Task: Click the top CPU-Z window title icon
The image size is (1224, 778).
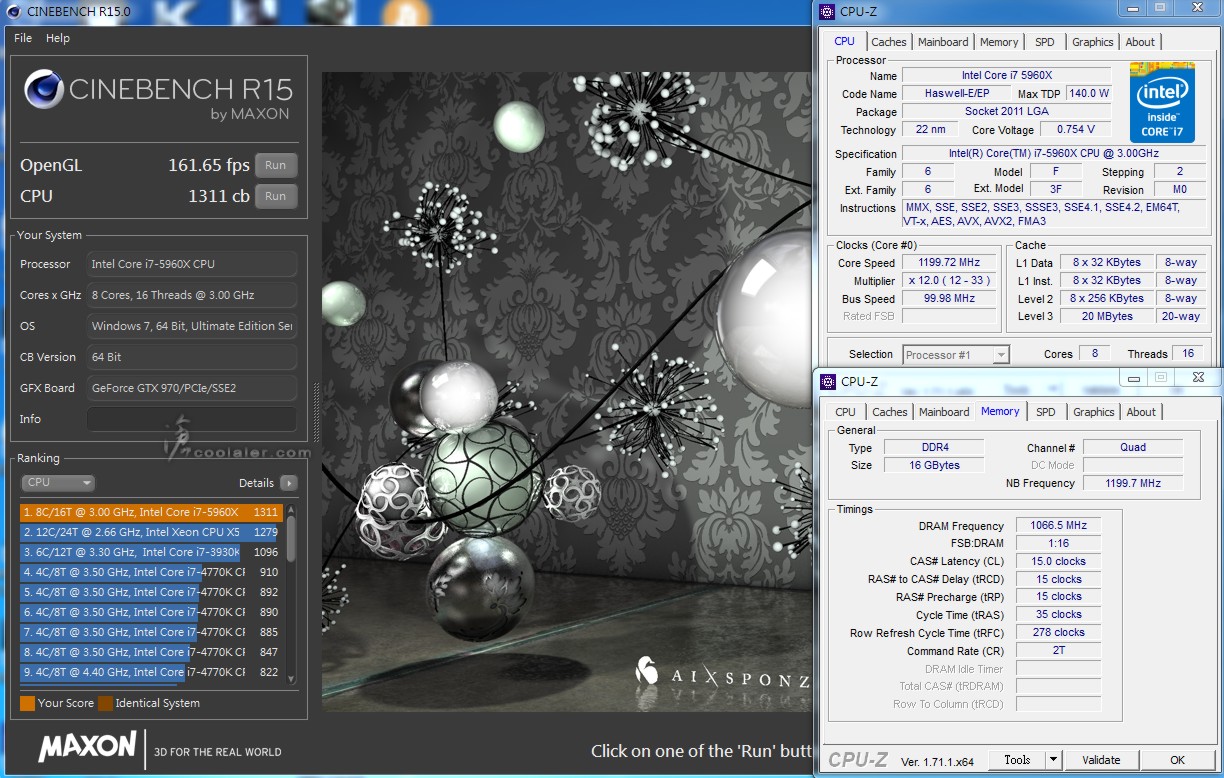Action: tap(826, 12)
